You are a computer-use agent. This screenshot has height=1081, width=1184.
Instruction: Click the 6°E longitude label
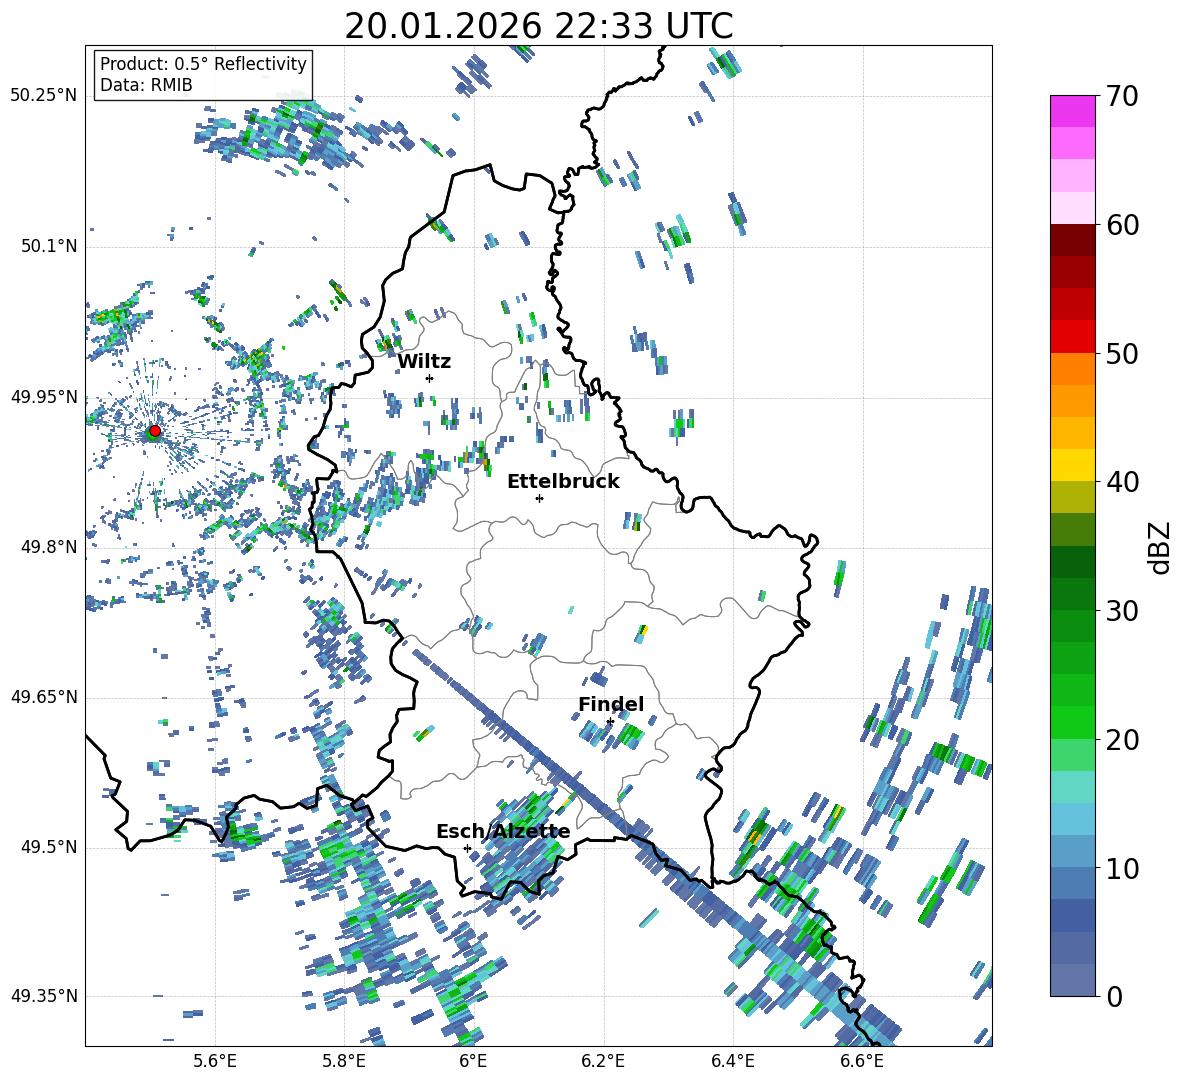point(473,1062)
